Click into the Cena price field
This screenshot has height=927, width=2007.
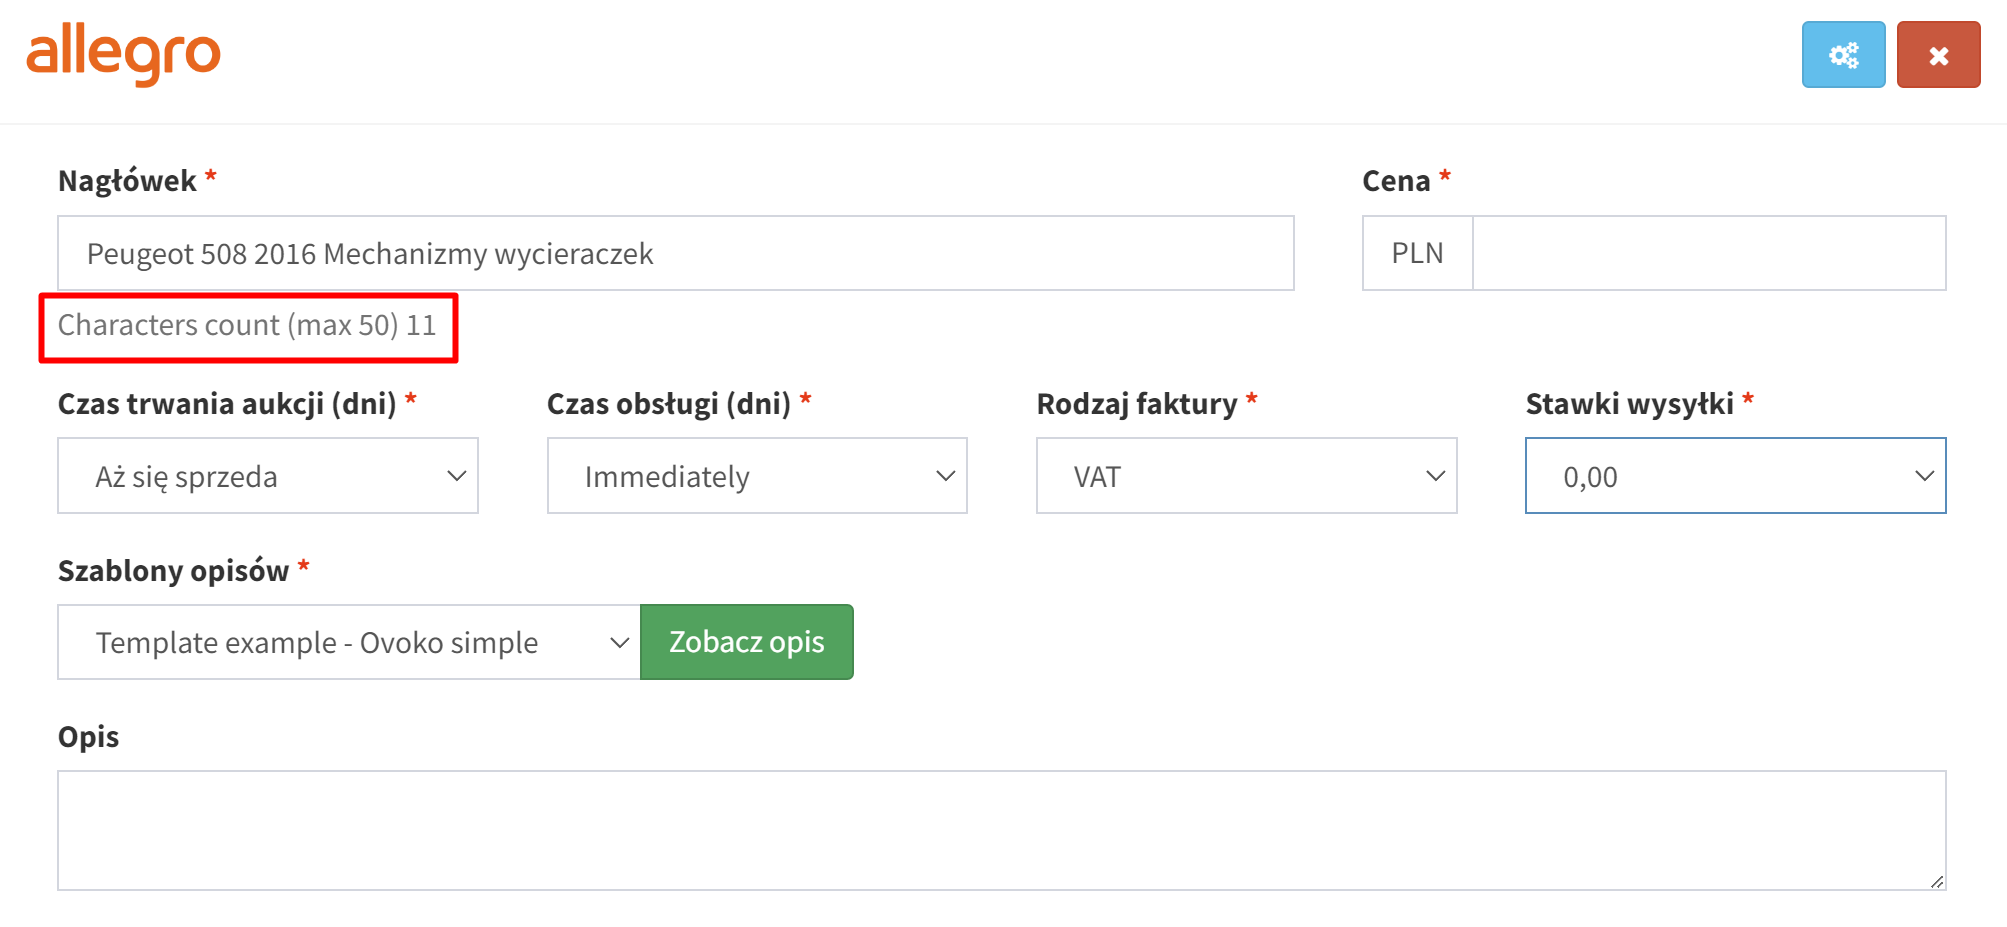(1709, 253)
